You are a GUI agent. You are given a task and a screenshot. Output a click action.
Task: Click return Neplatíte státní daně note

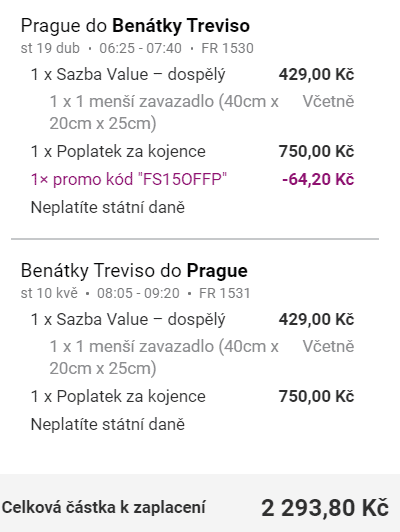(x=108, y=424)
